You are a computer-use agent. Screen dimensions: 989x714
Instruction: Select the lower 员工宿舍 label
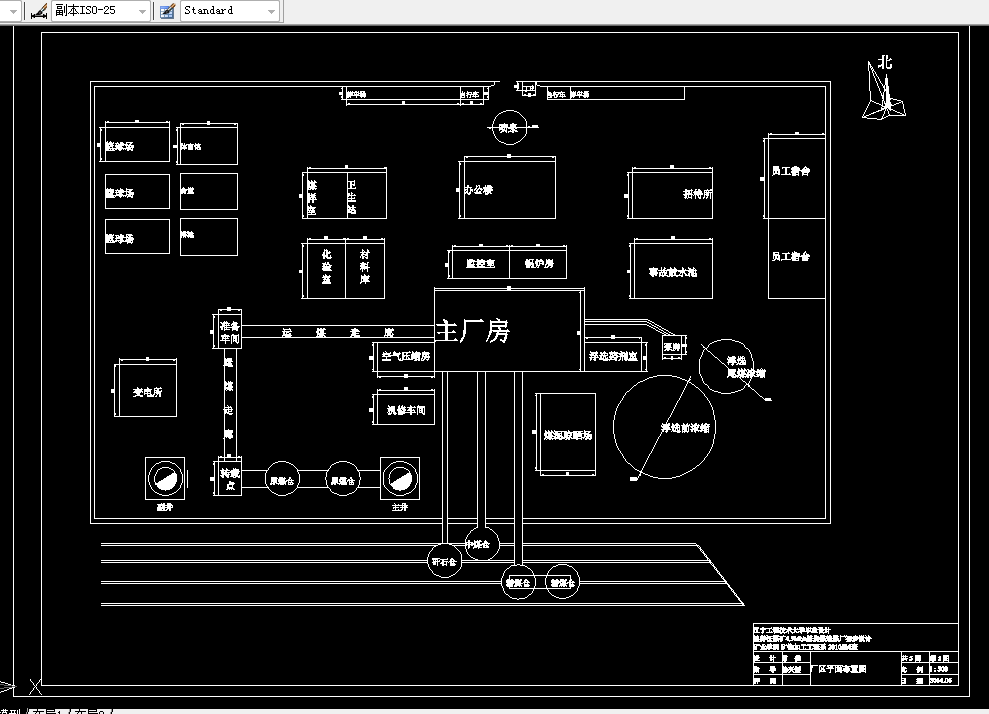pyautogui.click(x=790, y=256)
